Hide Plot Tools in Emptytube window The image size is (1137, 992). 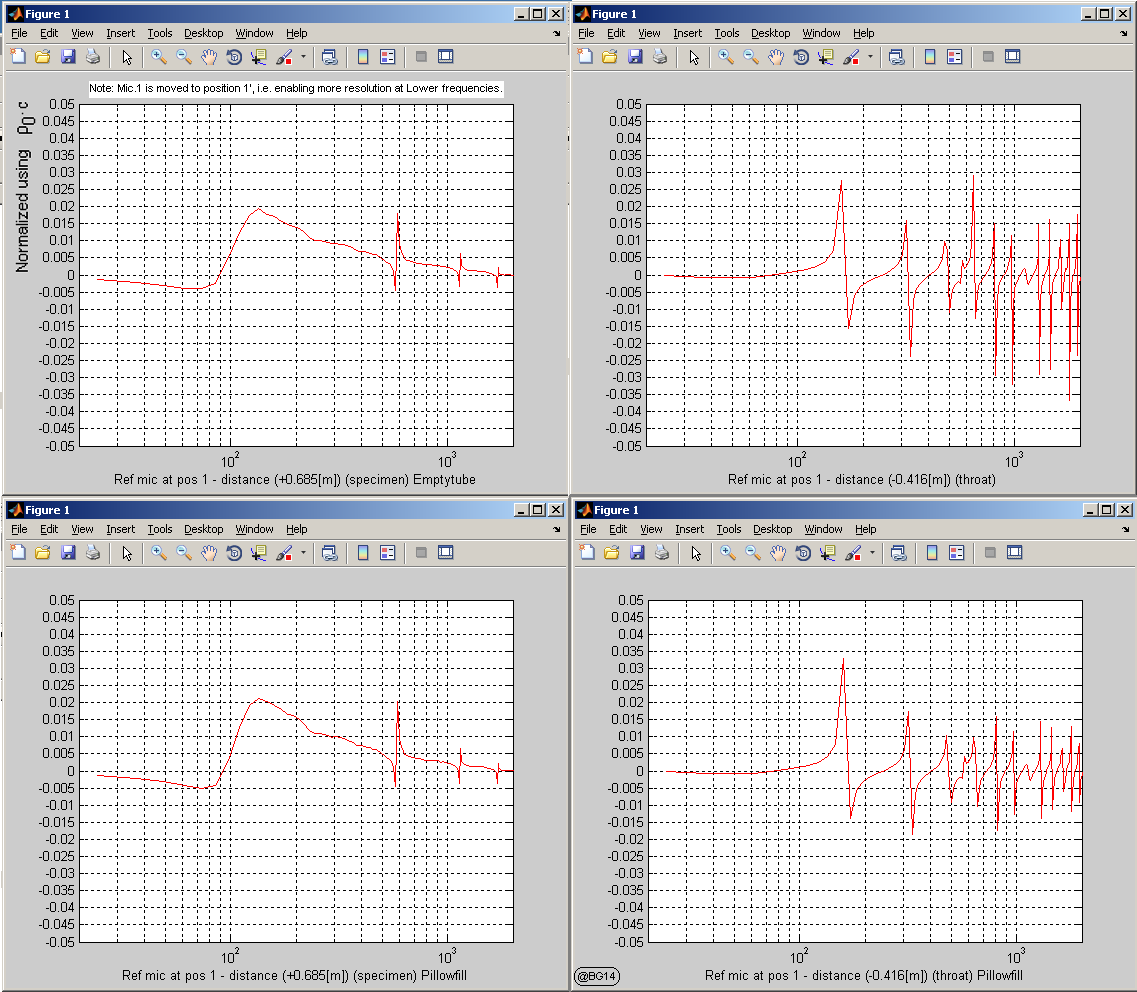pos(421,57)
